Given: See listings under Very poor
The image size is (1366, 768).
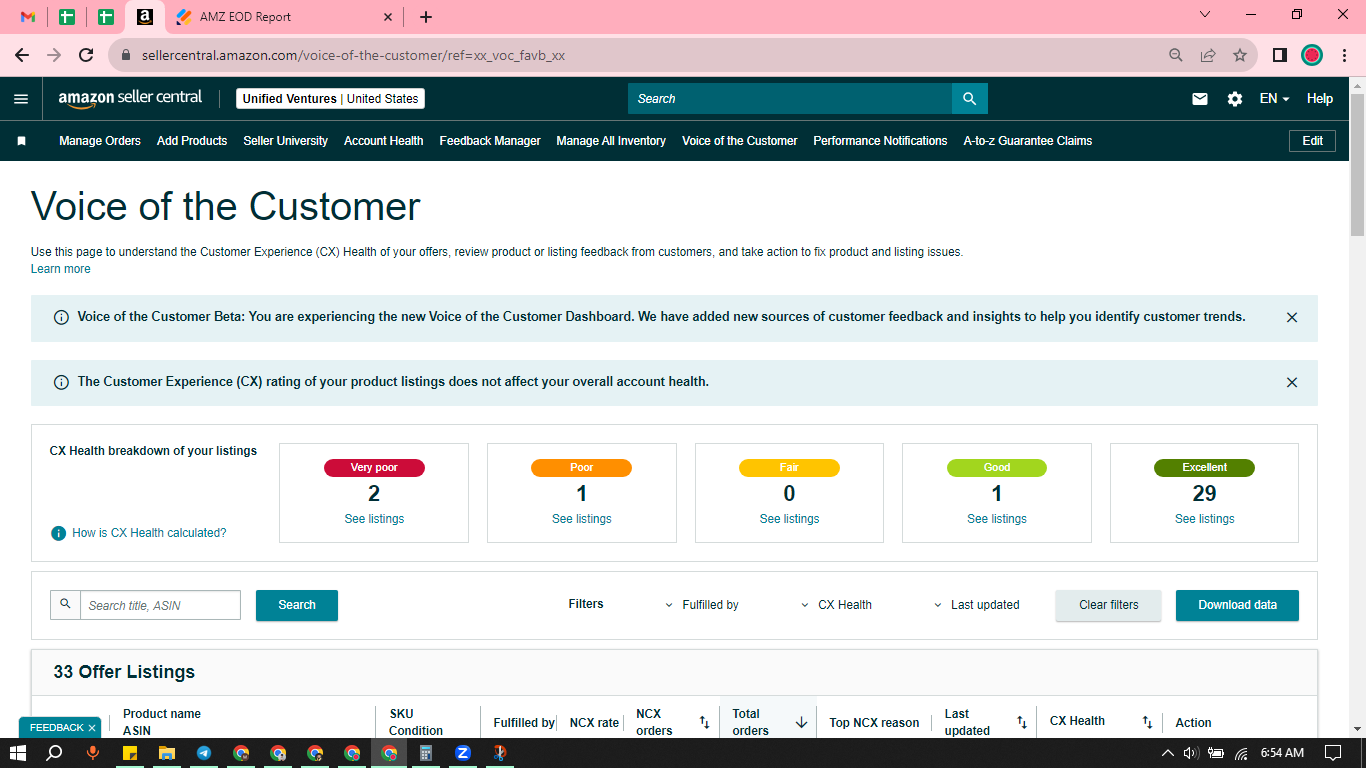Looking at the screenshot, I should point(374,519).
